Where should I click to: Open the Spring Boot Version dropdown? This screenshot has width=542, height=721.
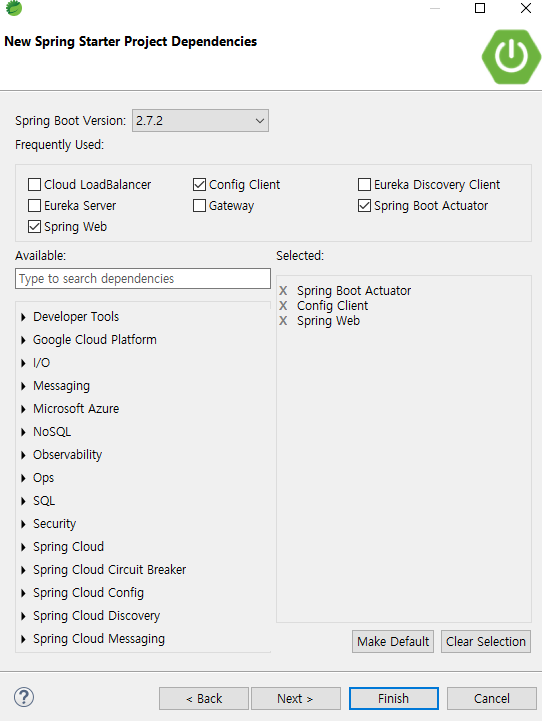(200, 120)
